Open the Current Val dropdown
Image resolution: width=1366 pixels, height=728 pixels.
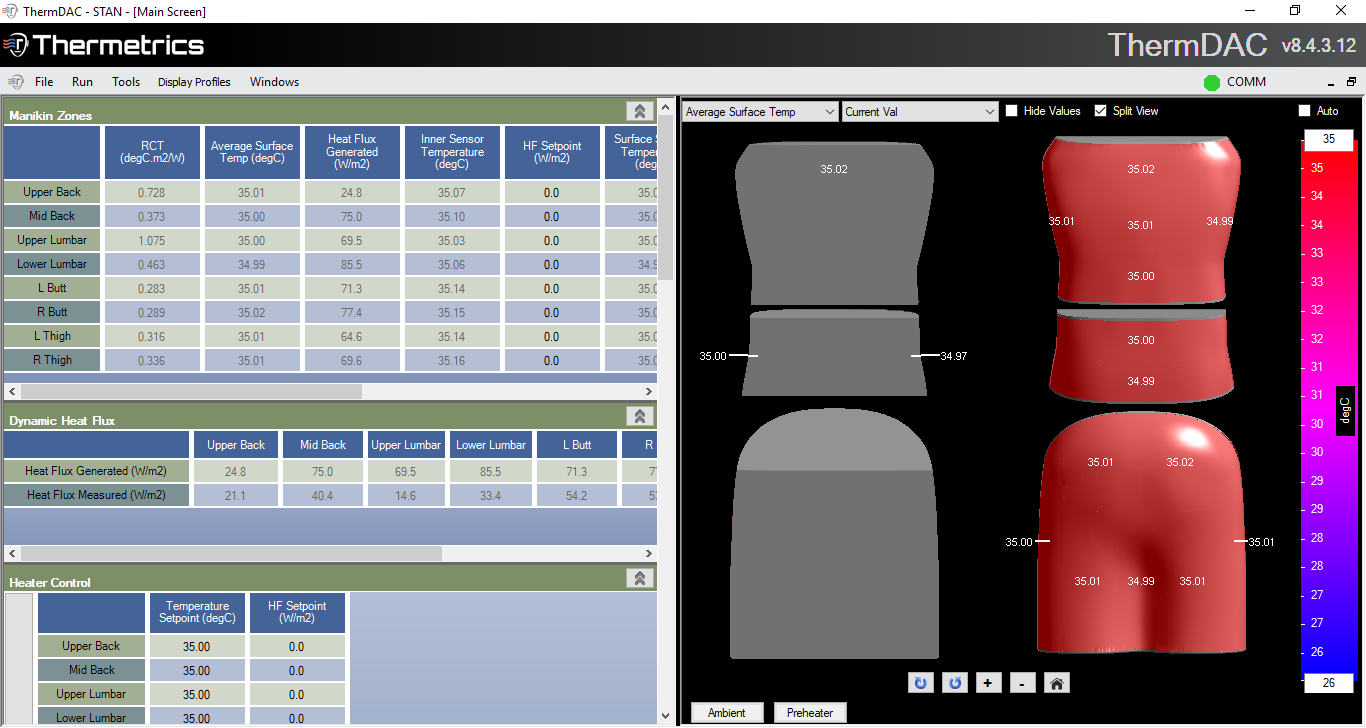[920, 112]
